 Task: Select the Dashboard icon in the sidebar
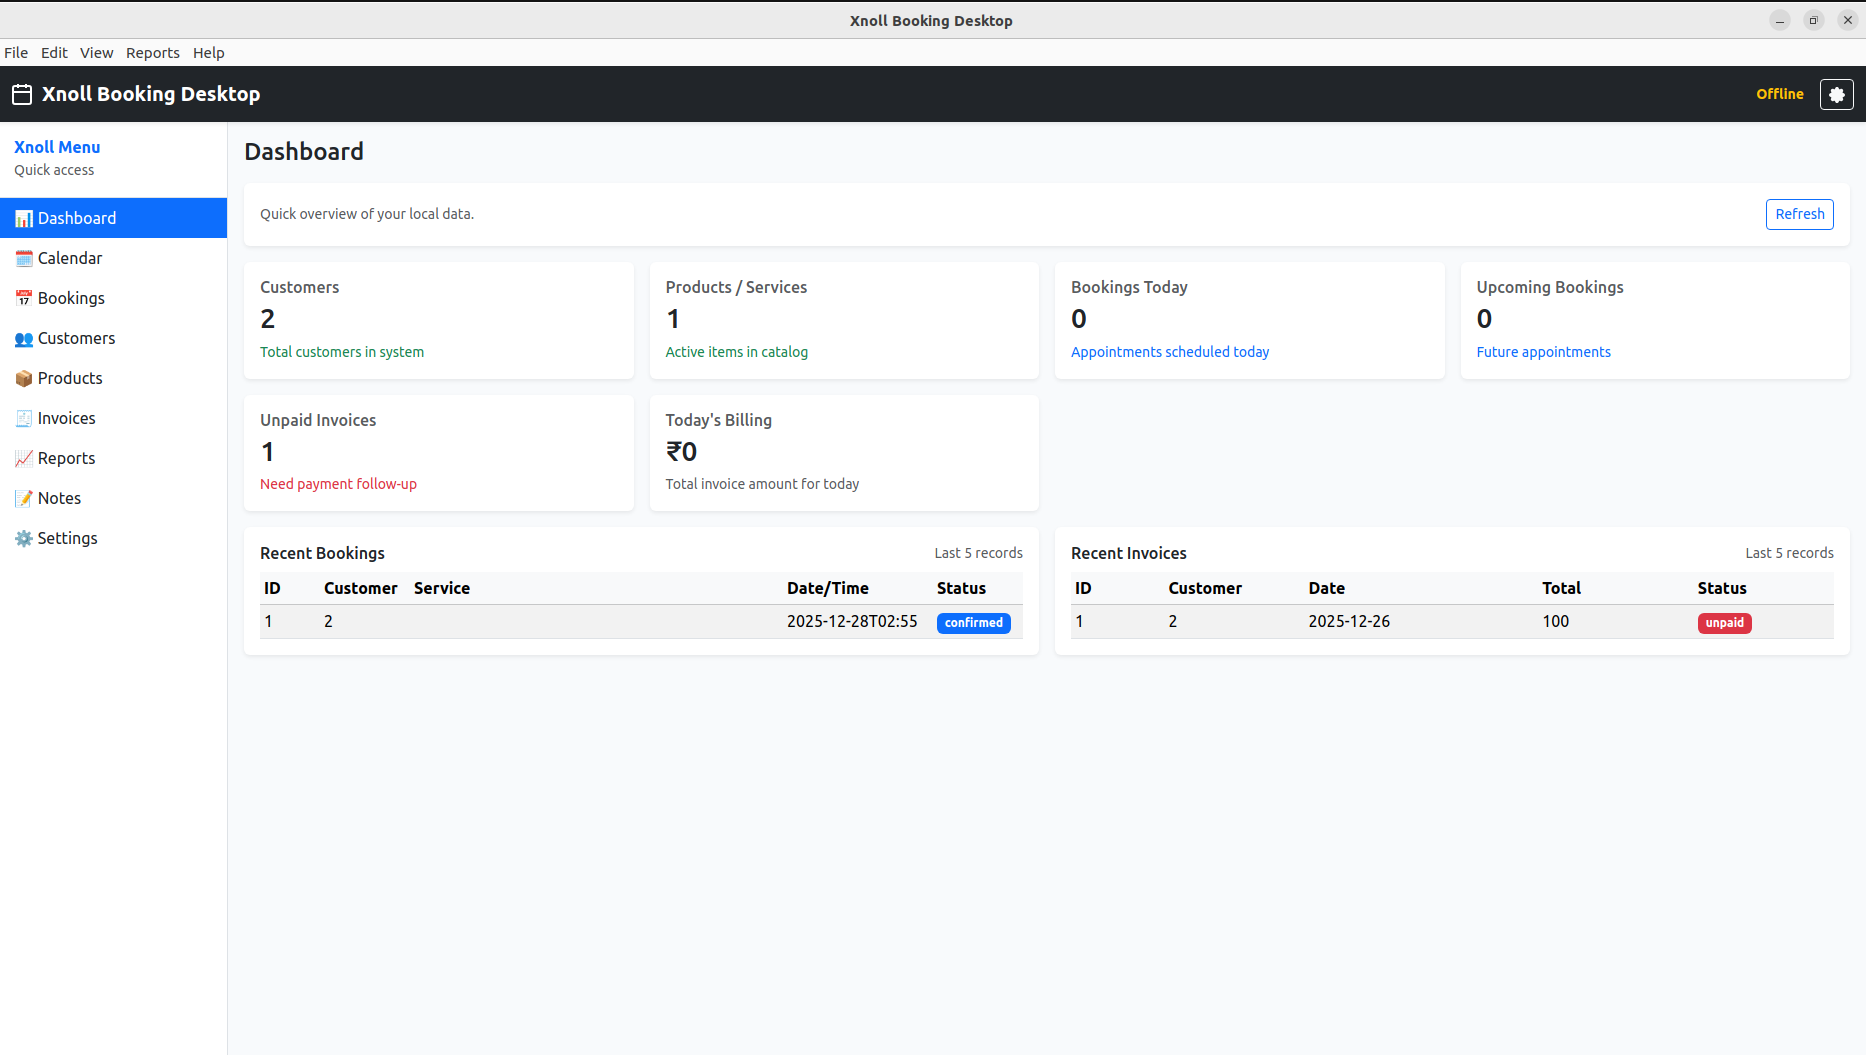click(x=24, y=218)
